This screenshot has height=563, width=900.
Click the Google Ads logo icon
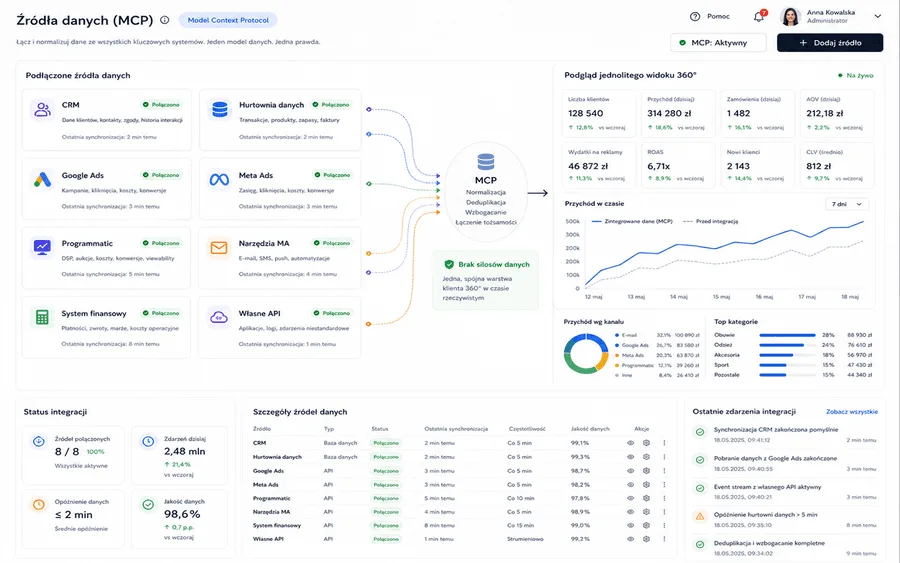42,180
